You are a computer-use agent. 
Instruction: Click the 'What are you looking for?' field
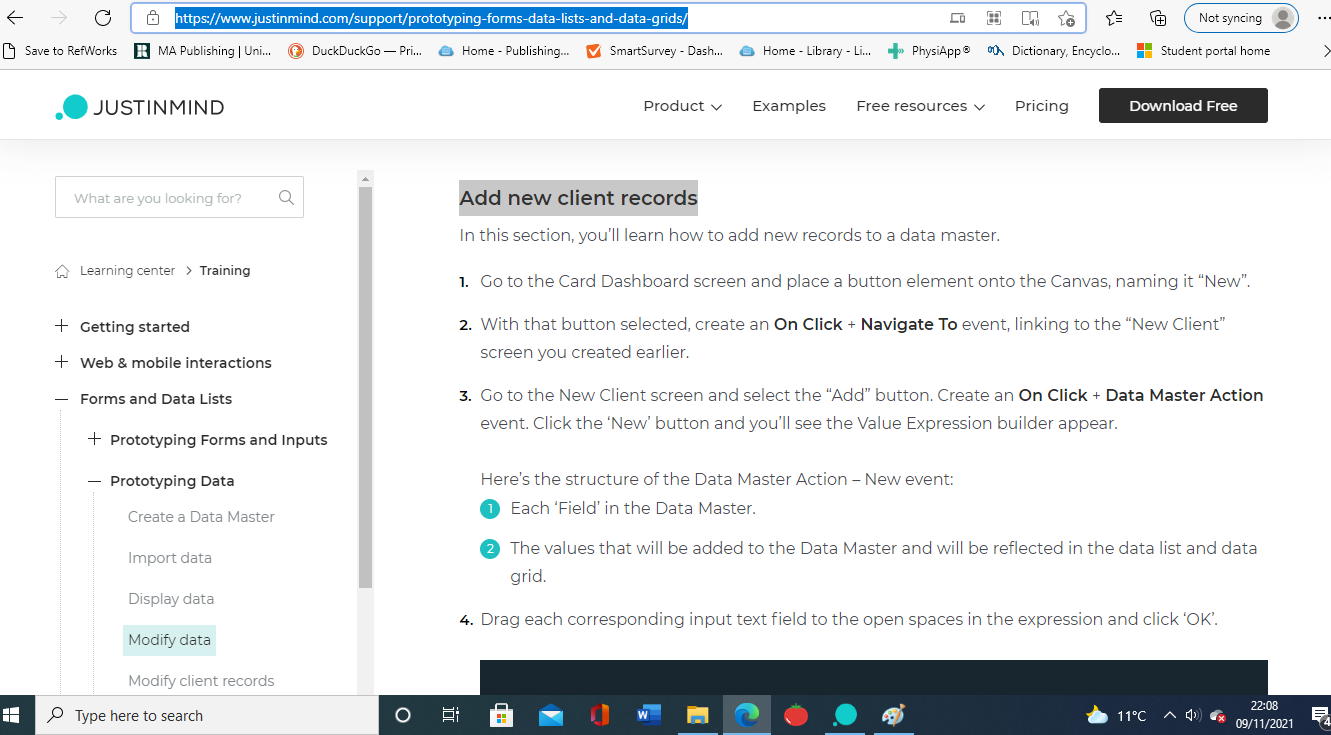pyautogui.click(x=165, y=198)
